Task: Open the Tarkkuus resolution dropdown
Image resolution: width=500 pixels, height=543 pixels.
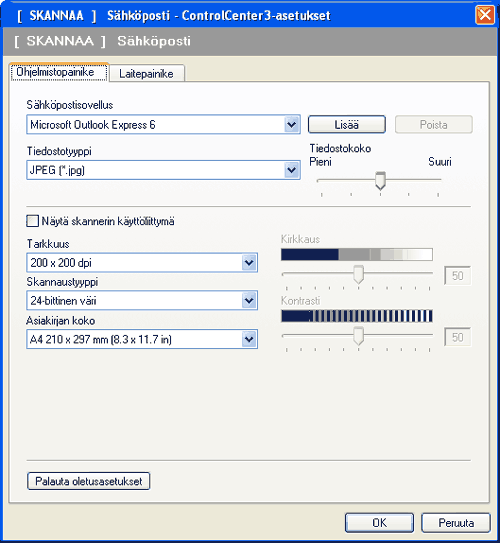Action: [249, 262]
